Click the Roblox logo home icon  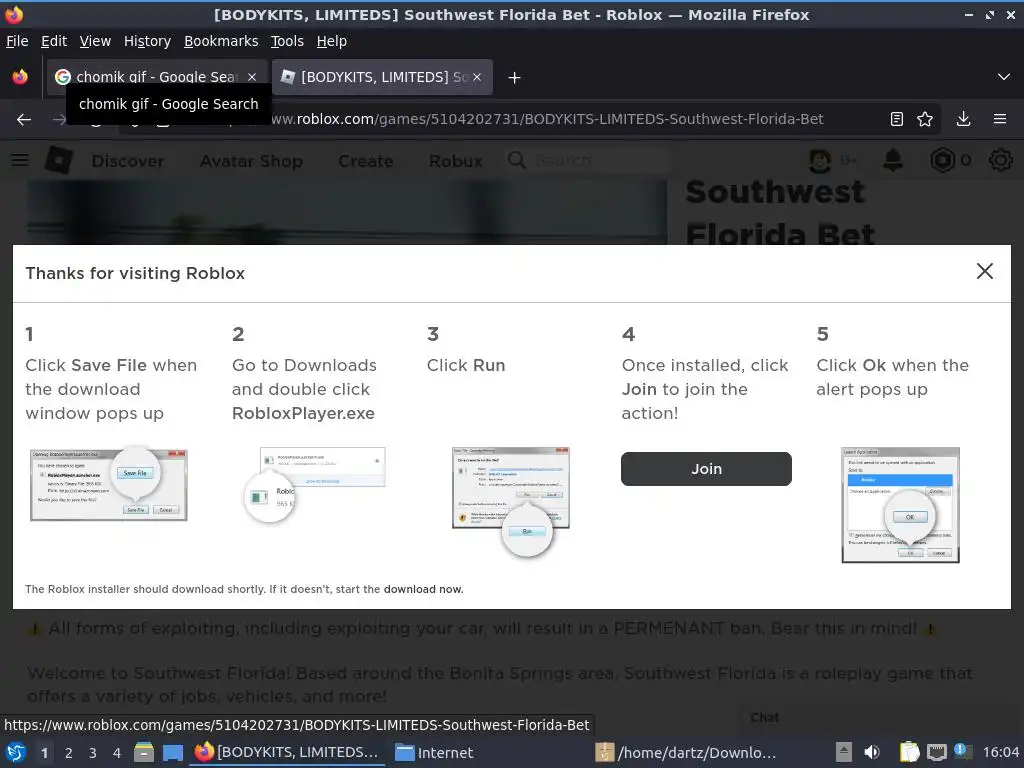pyautogui.click(x=59, y=160)
